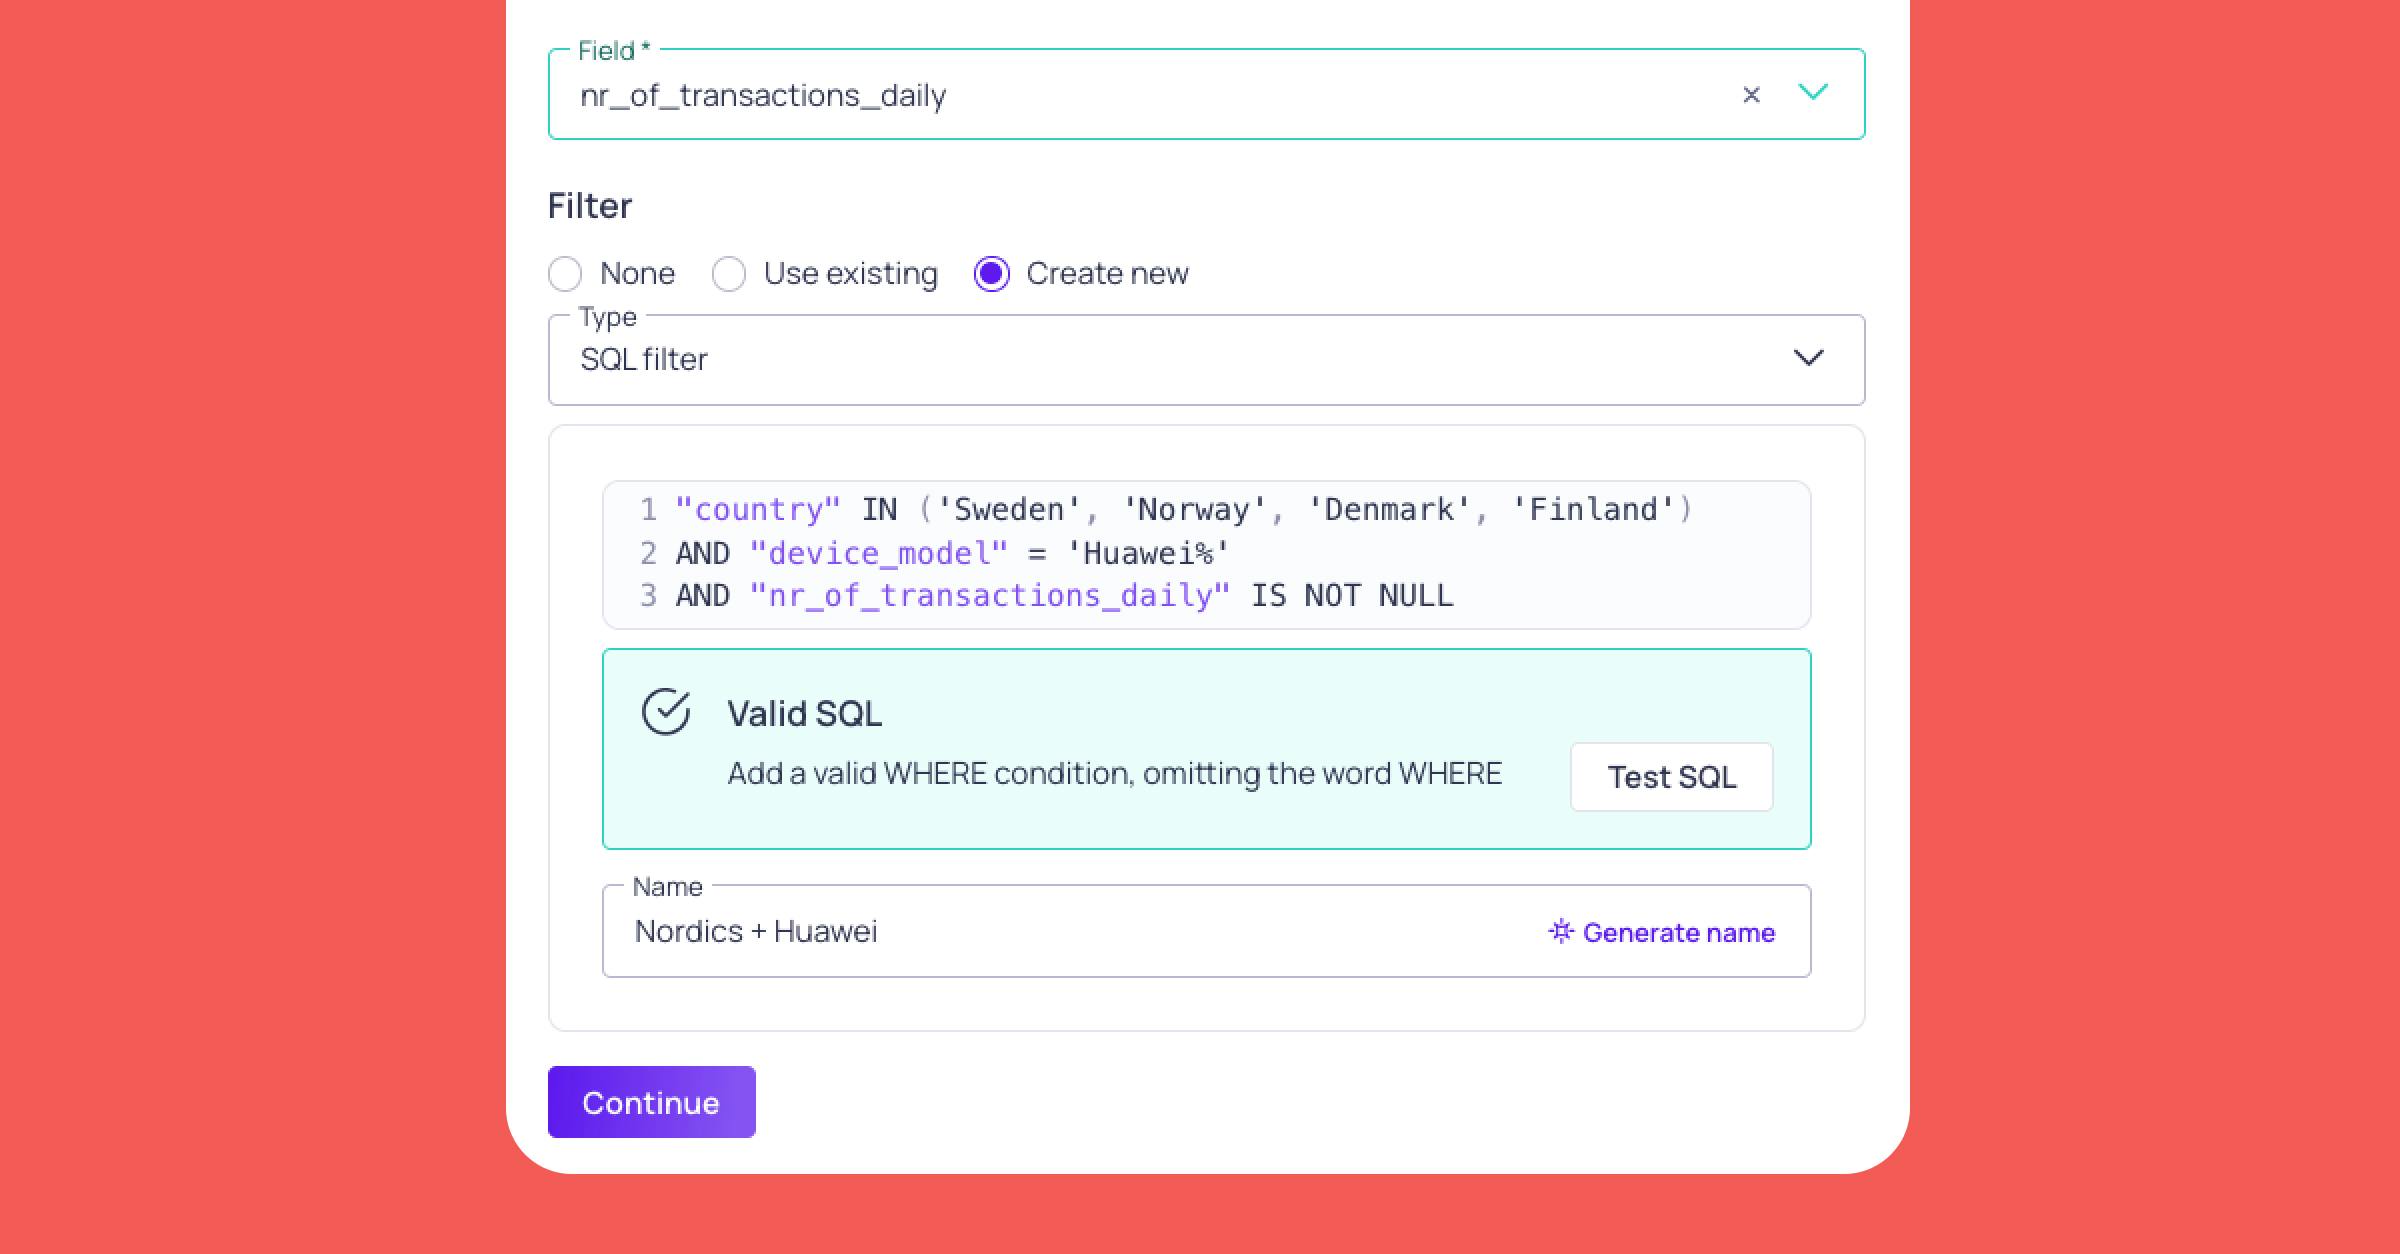Click the device_model condition on line 2
Image resolution: width=2400 pixels, height=1254 pixels.
coord(950,552)
